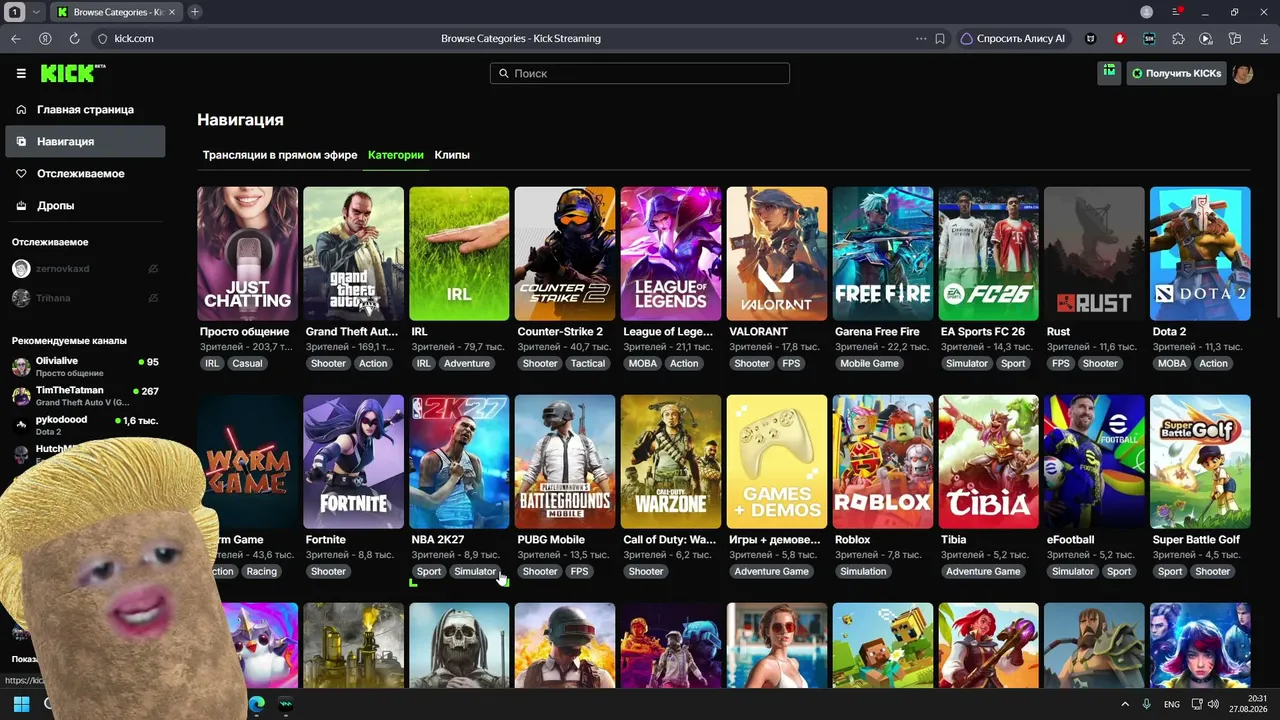
Task: Open browser downloads
Action: (x=1263, y=38)
